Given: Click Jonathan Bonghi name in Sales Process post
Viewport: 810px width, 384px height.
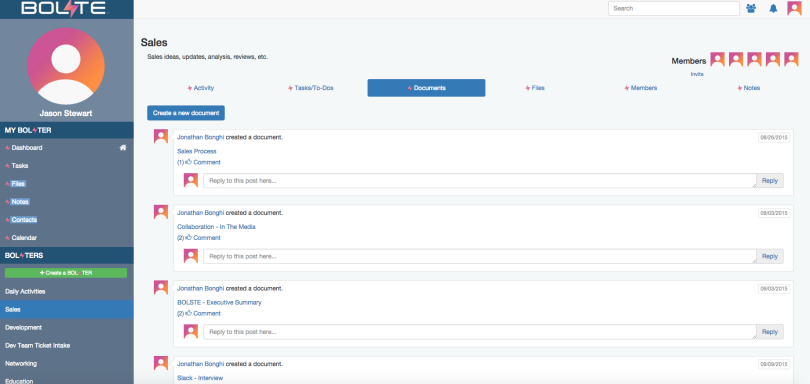Looking at the screenshot, I should 200,137.
